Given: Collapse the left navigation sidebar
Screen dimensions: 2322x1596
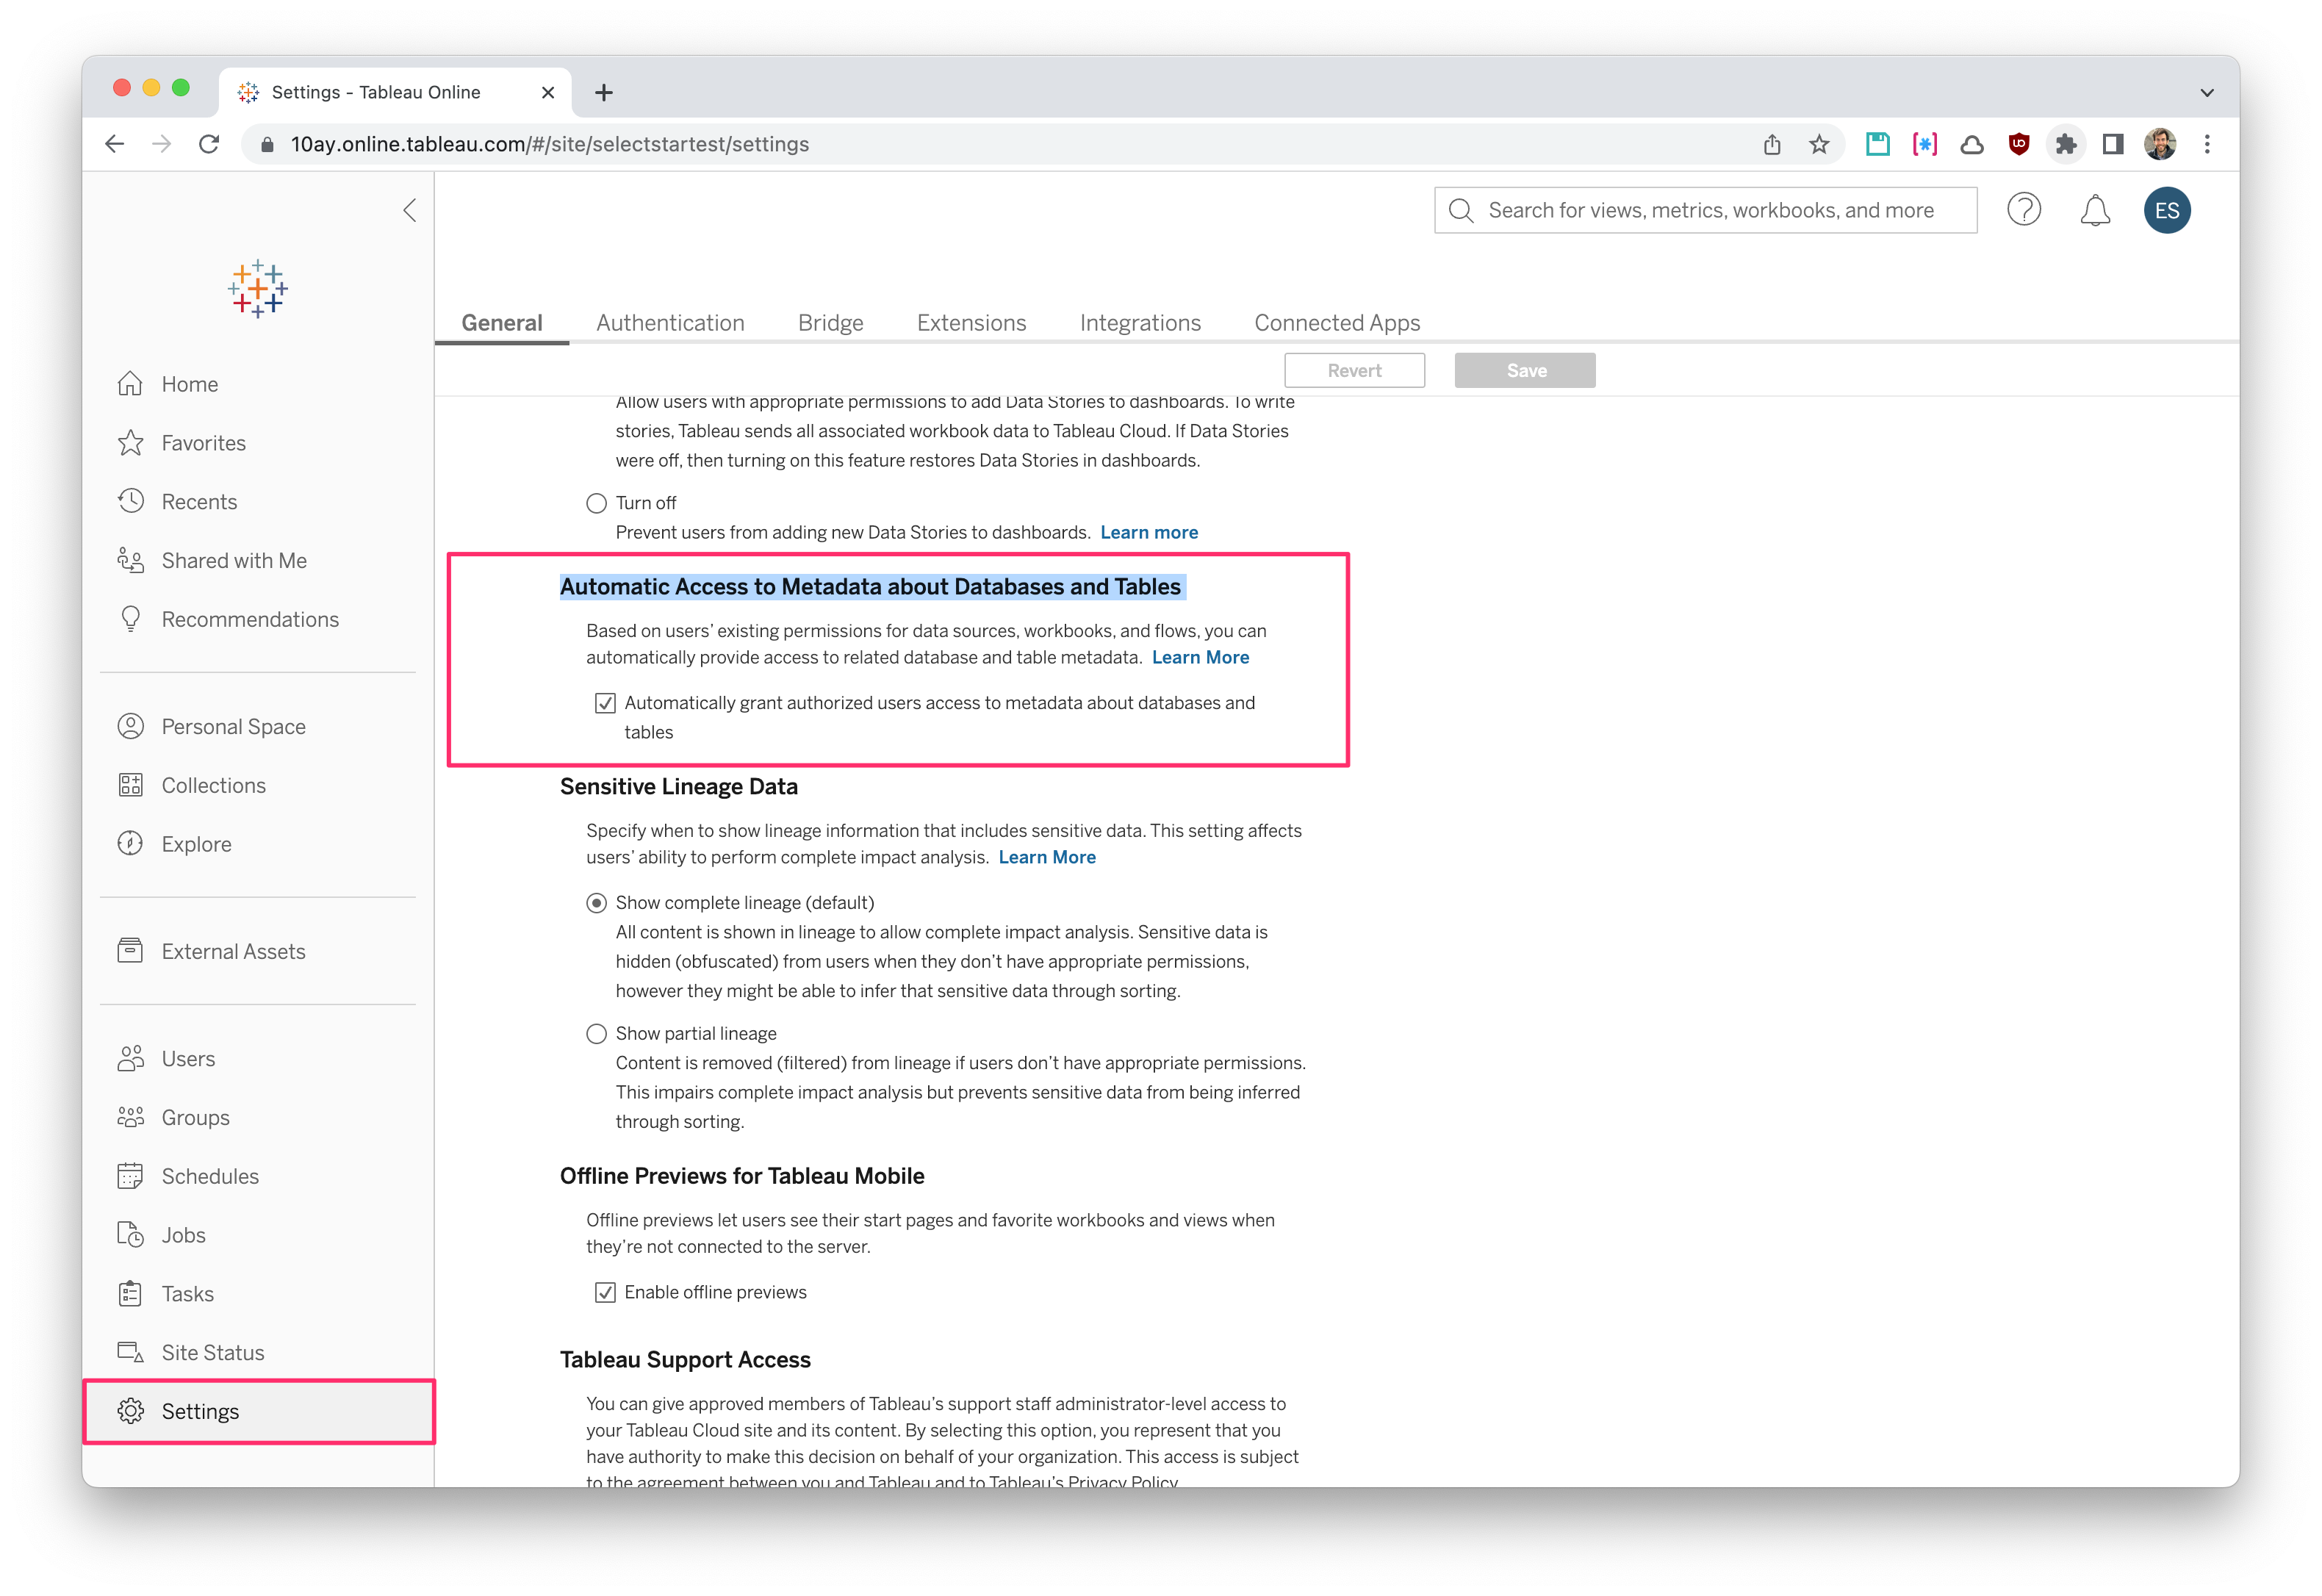Looking at the screenshot, I should [409, 210].
